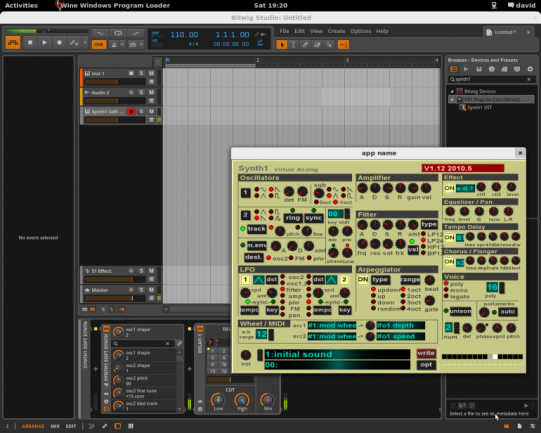
Task: Toggle Effect ON in Synth1
Action: pos(449,188)
